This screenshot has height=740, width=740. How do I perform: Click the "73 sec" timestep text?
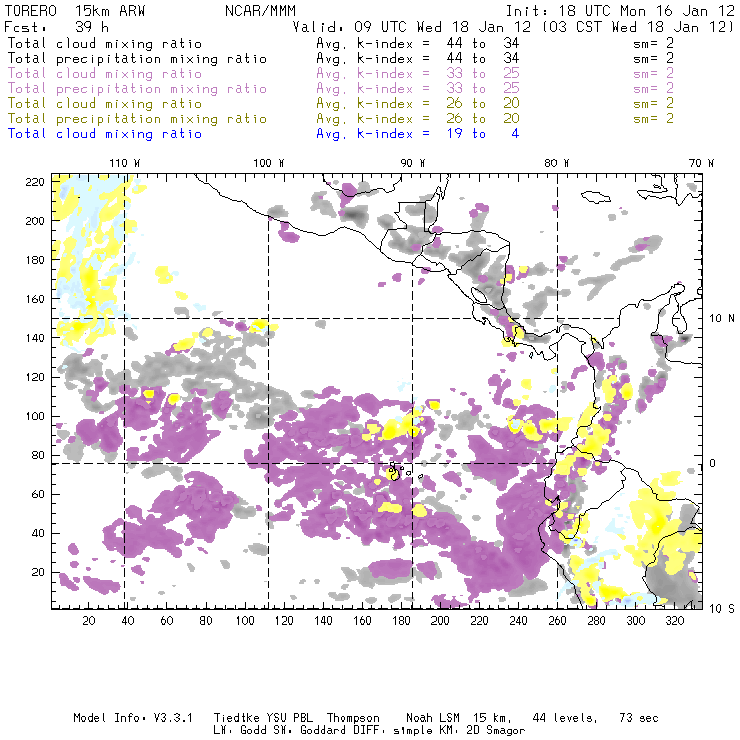(x=639, y=718)
